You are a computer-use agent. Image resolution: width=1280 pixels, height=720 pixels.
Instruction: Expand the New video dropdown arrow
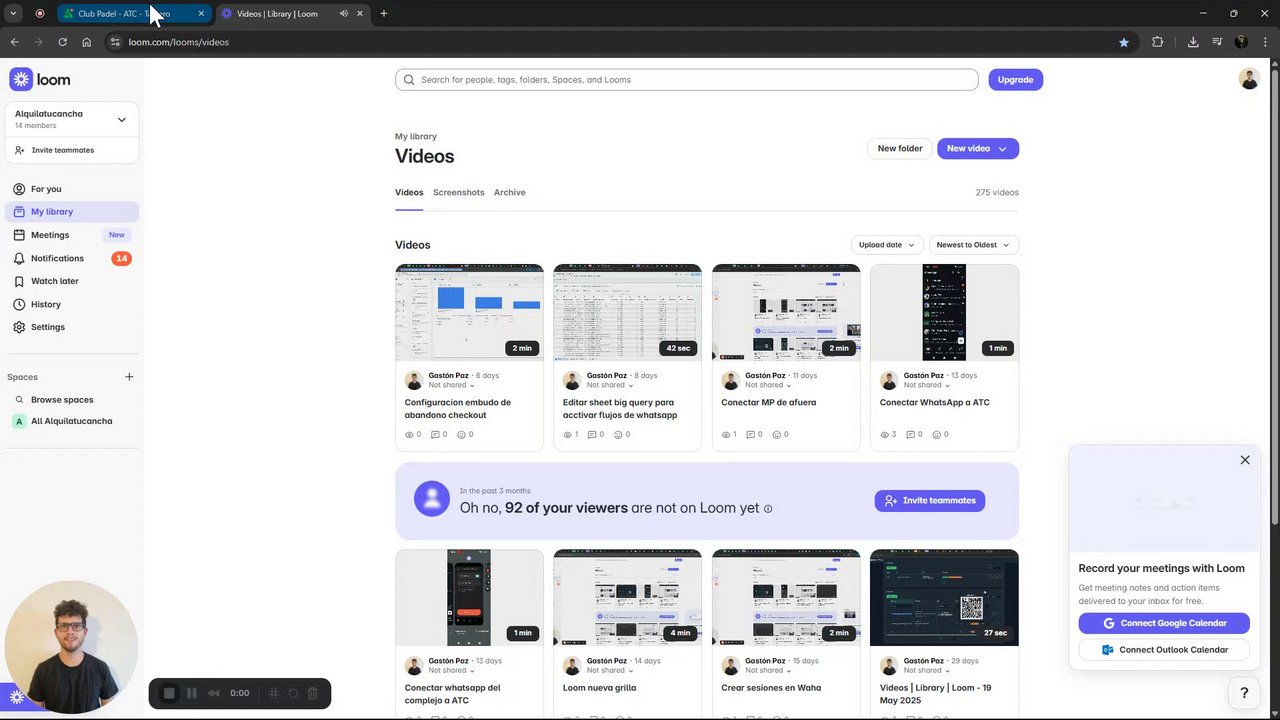[x=1002, y=149]
